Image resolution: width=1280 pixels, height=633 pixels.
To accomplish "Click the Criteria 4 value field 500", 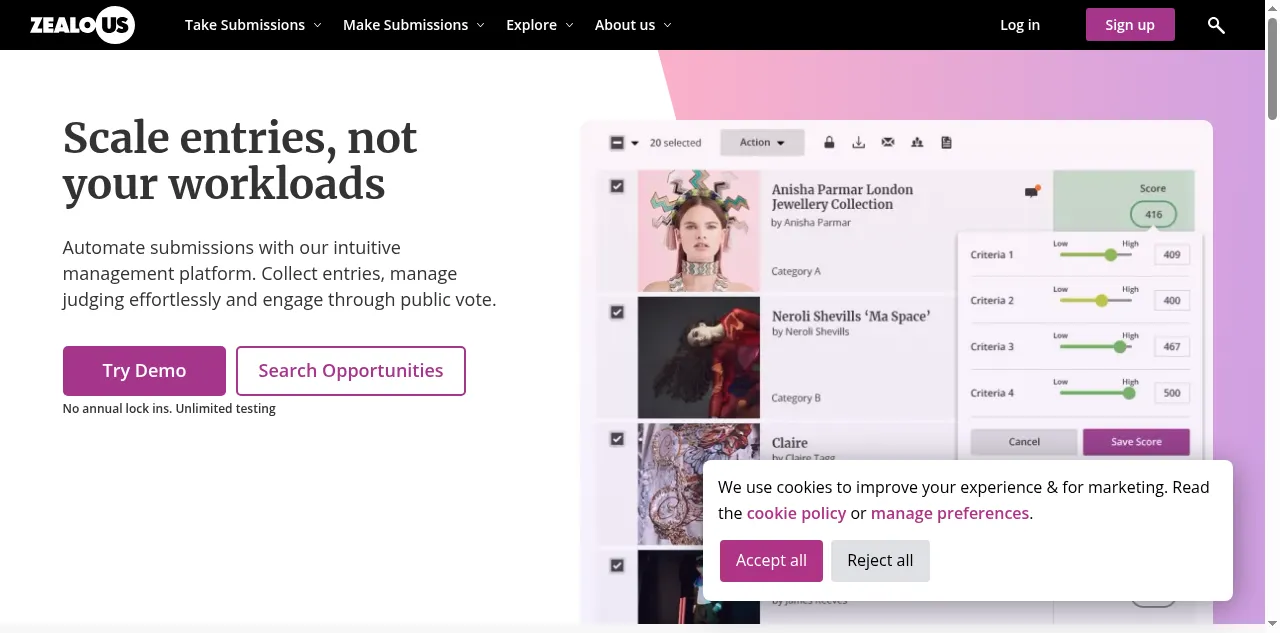I will [x=1172, y=393].
